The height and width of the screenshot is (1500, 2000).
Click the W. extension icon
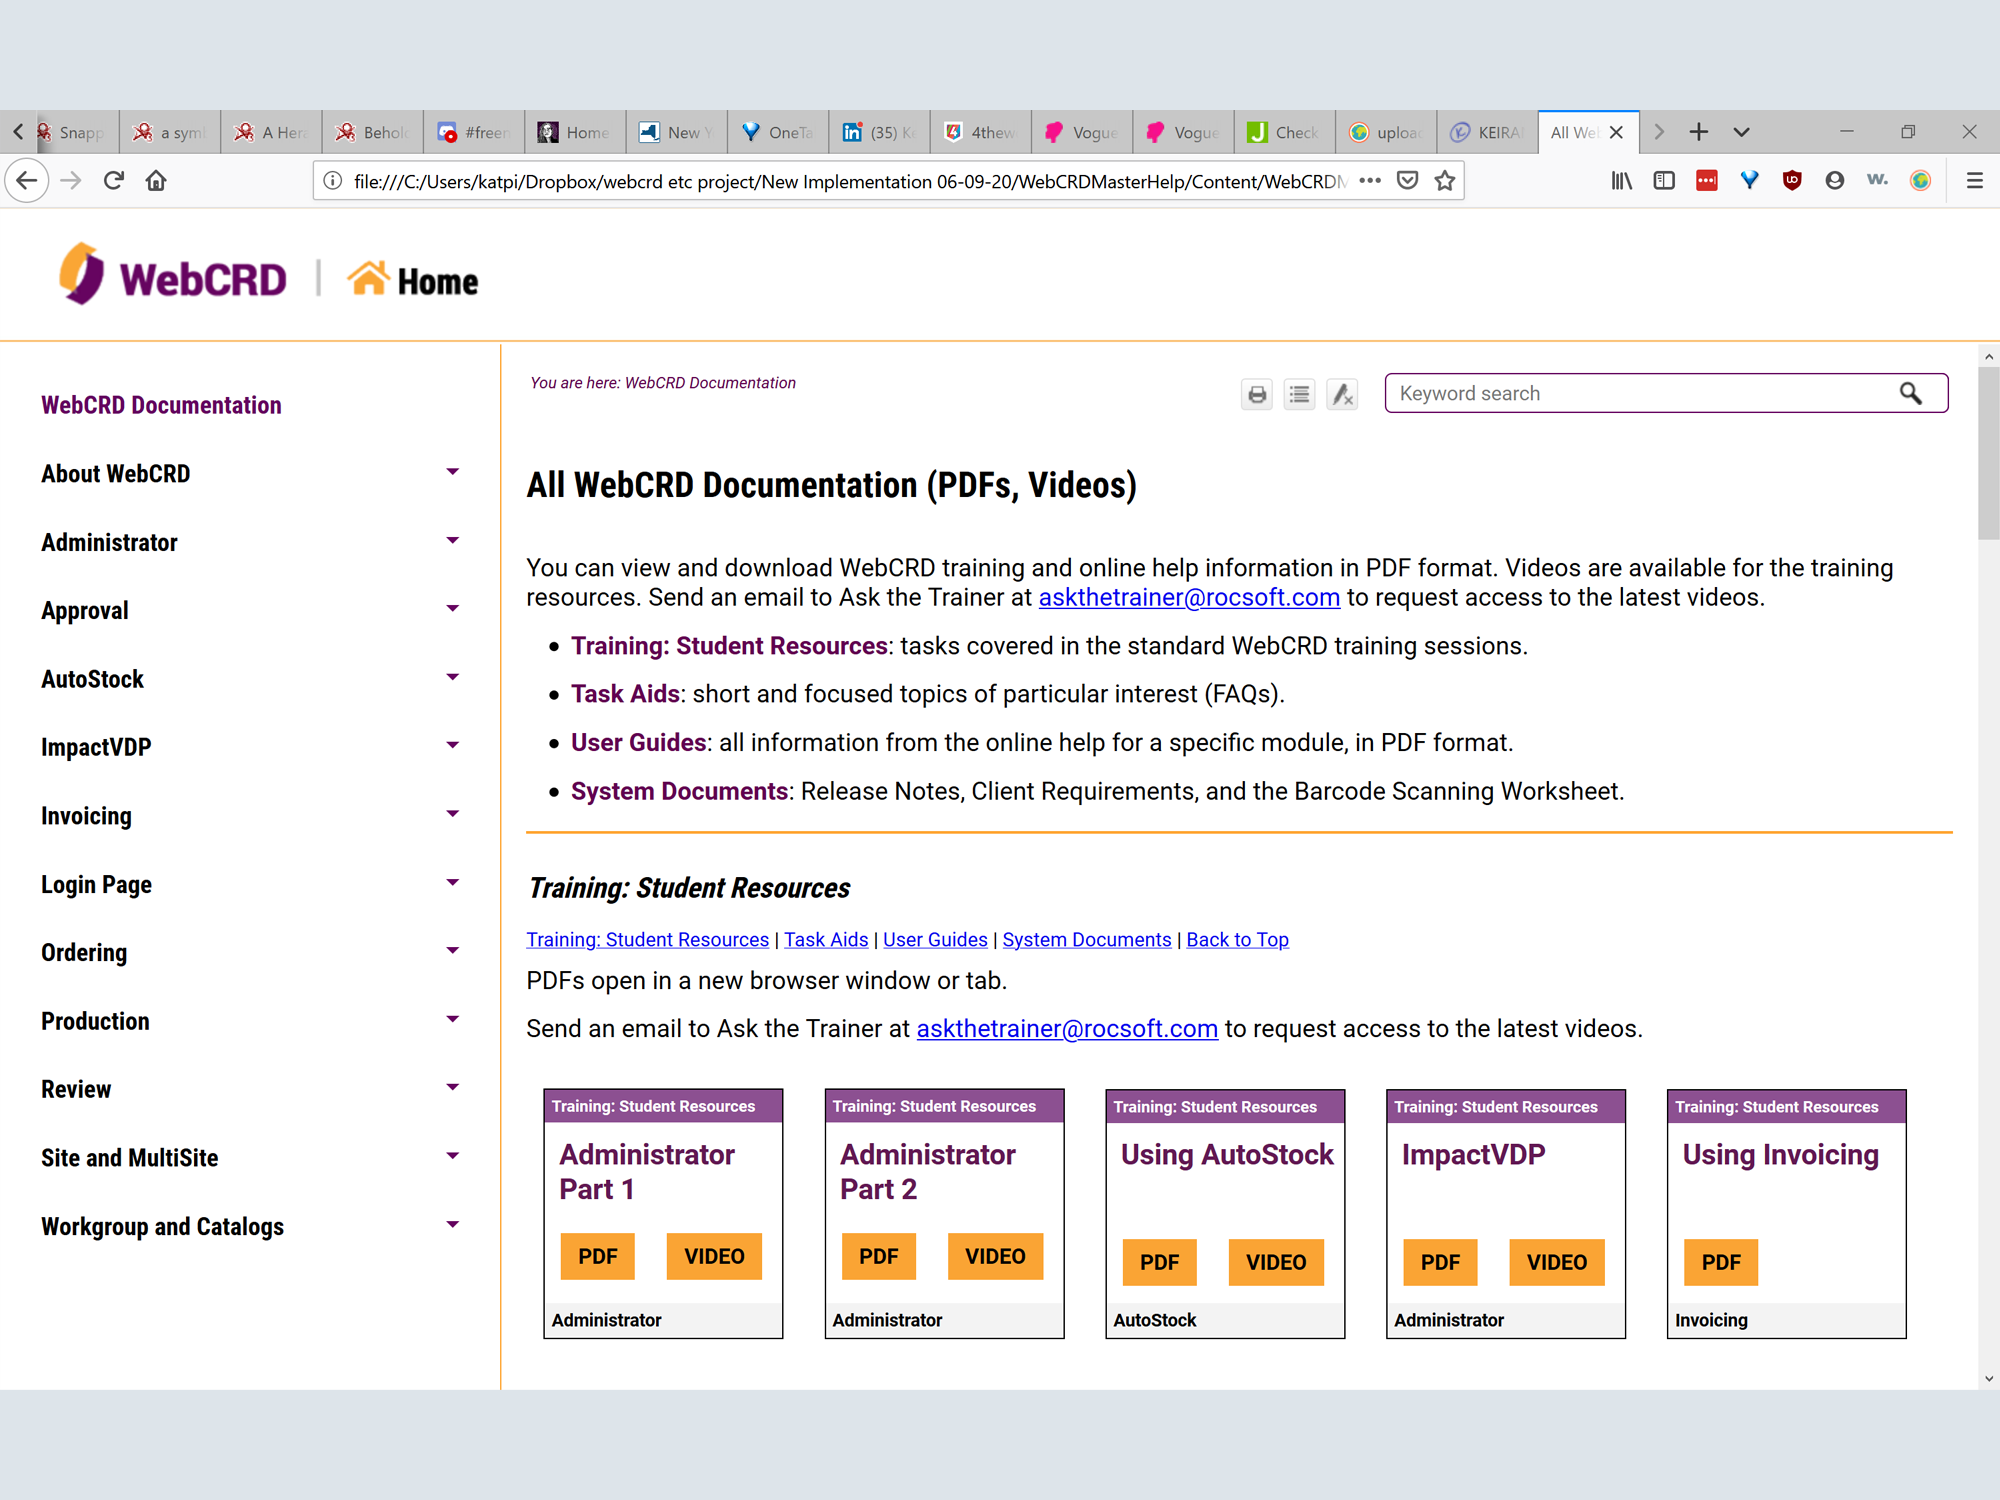pos(1877,180)
